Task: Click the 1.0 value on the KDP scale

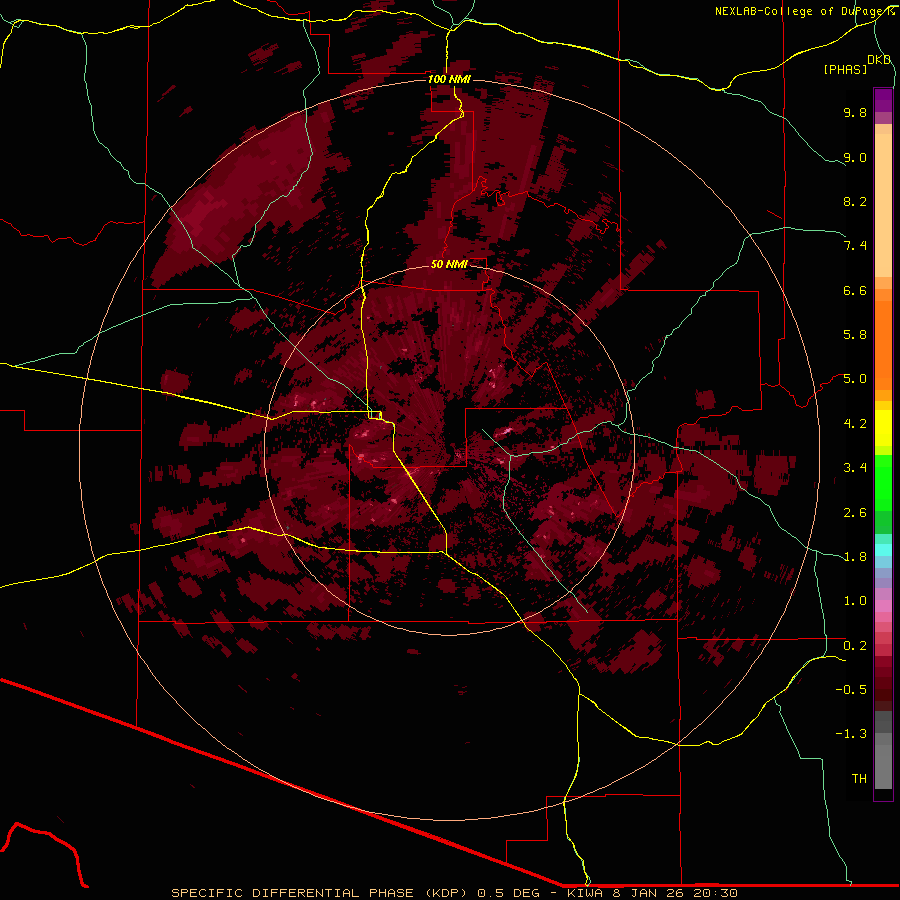Action: click(x=855, y=600)
